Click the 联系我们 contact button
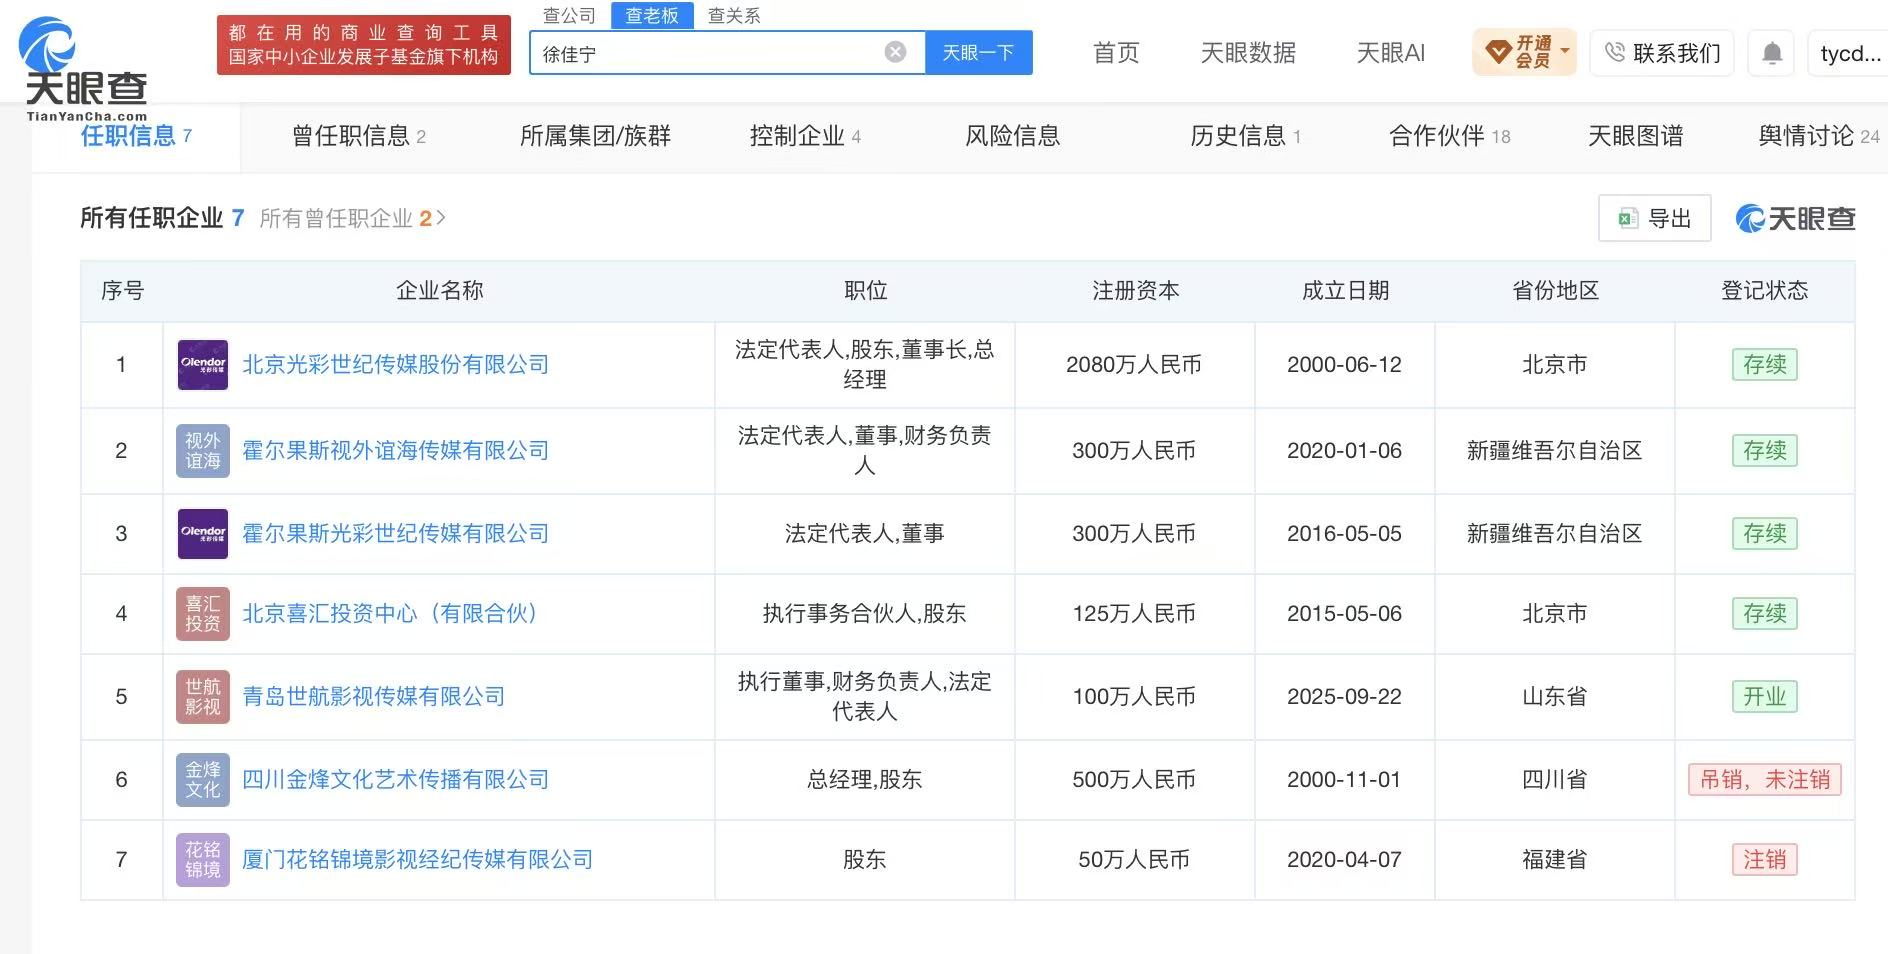The image size is (1888, 954). [1662, 53]
